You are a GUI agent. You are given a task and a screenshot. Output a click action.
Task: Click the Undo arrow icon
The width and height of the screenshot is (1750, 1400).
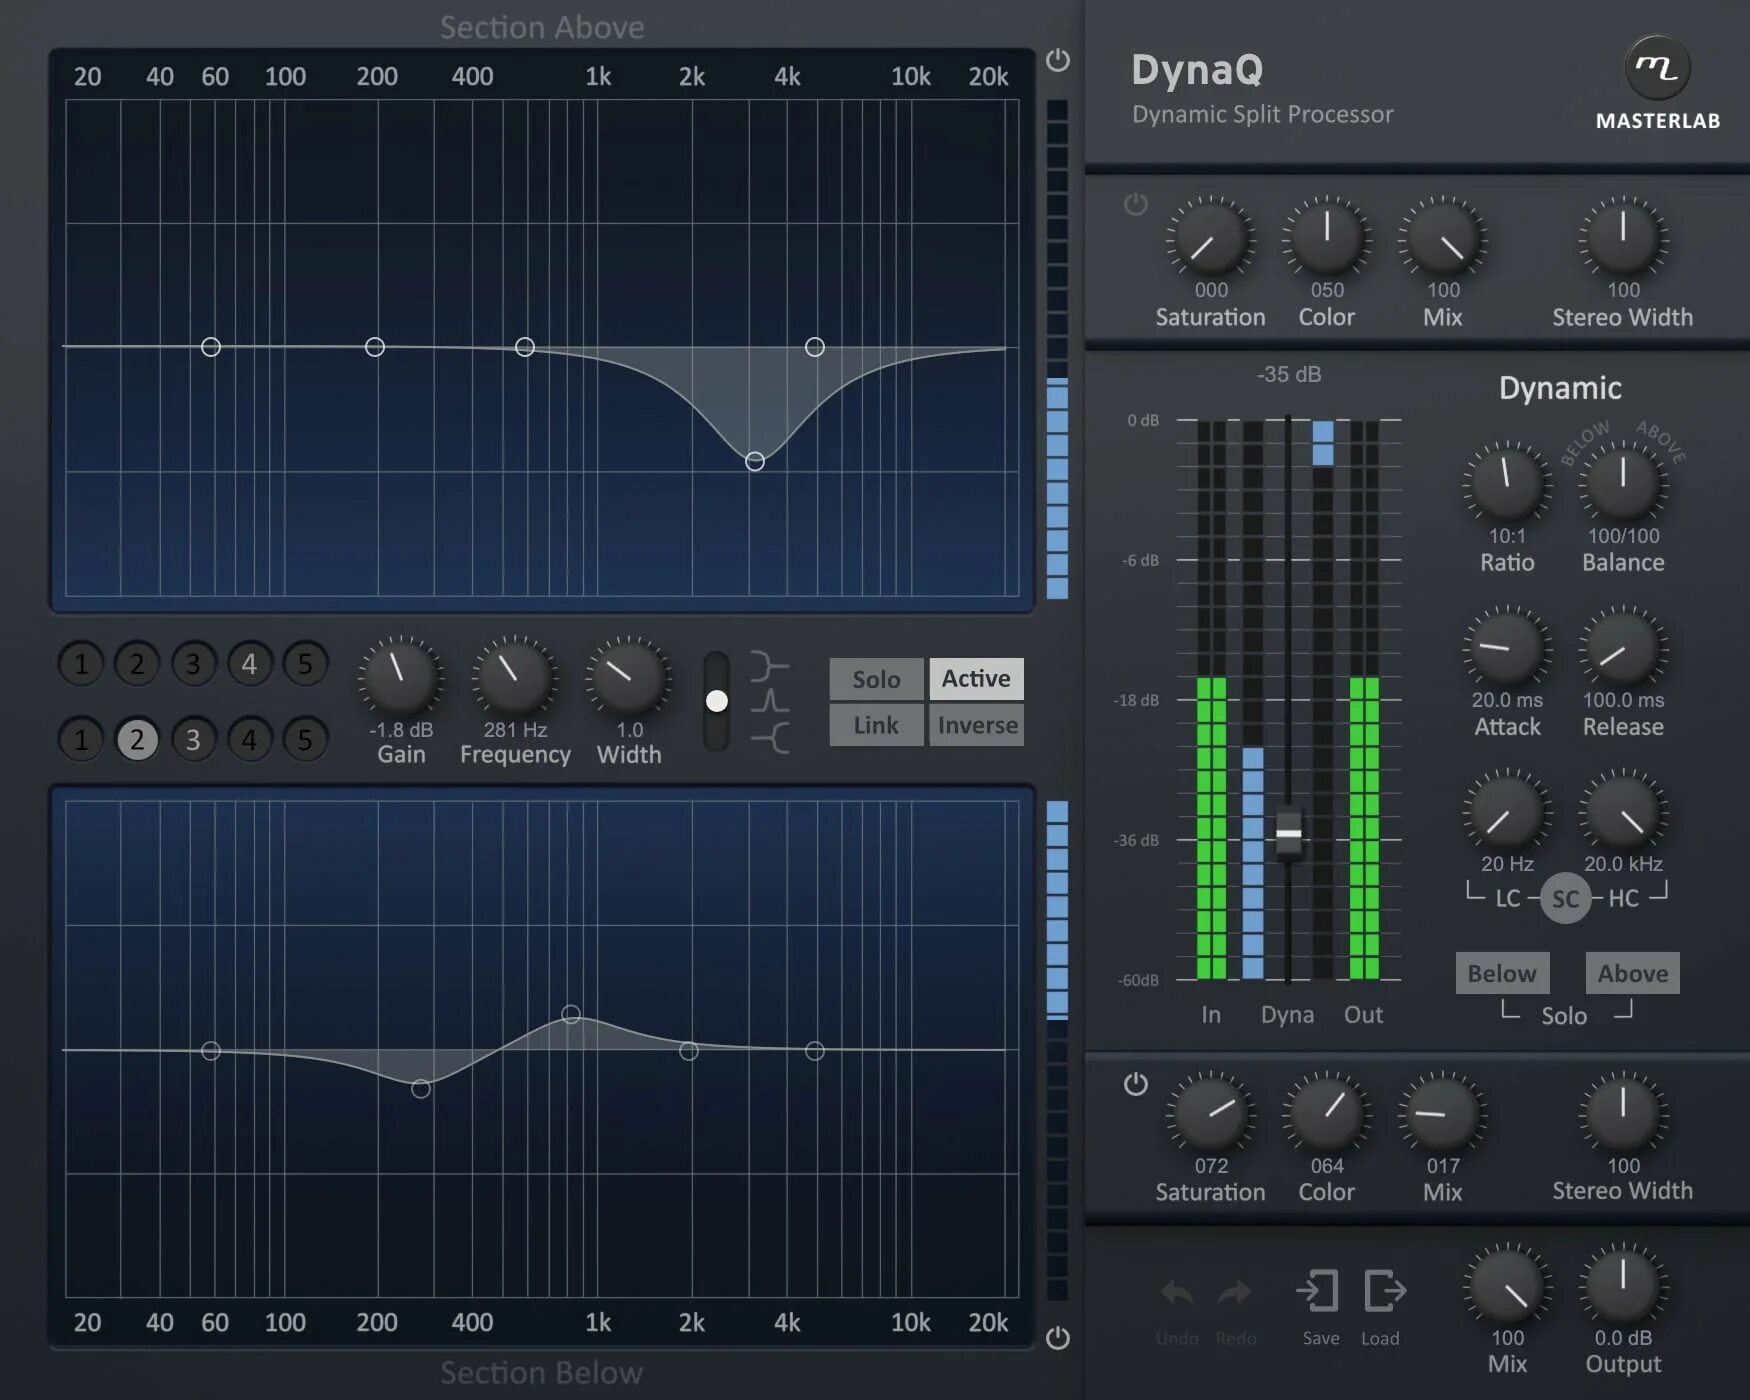[x=1177, y=1293]
